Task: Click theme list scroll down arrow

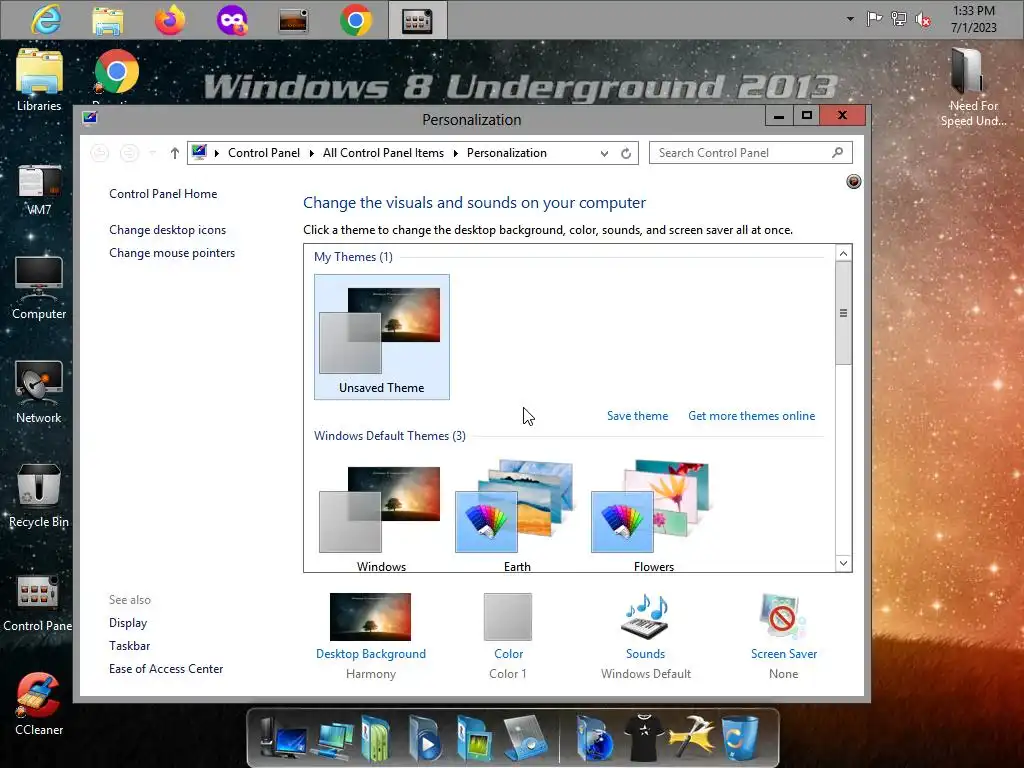Action: click(843, 563)
